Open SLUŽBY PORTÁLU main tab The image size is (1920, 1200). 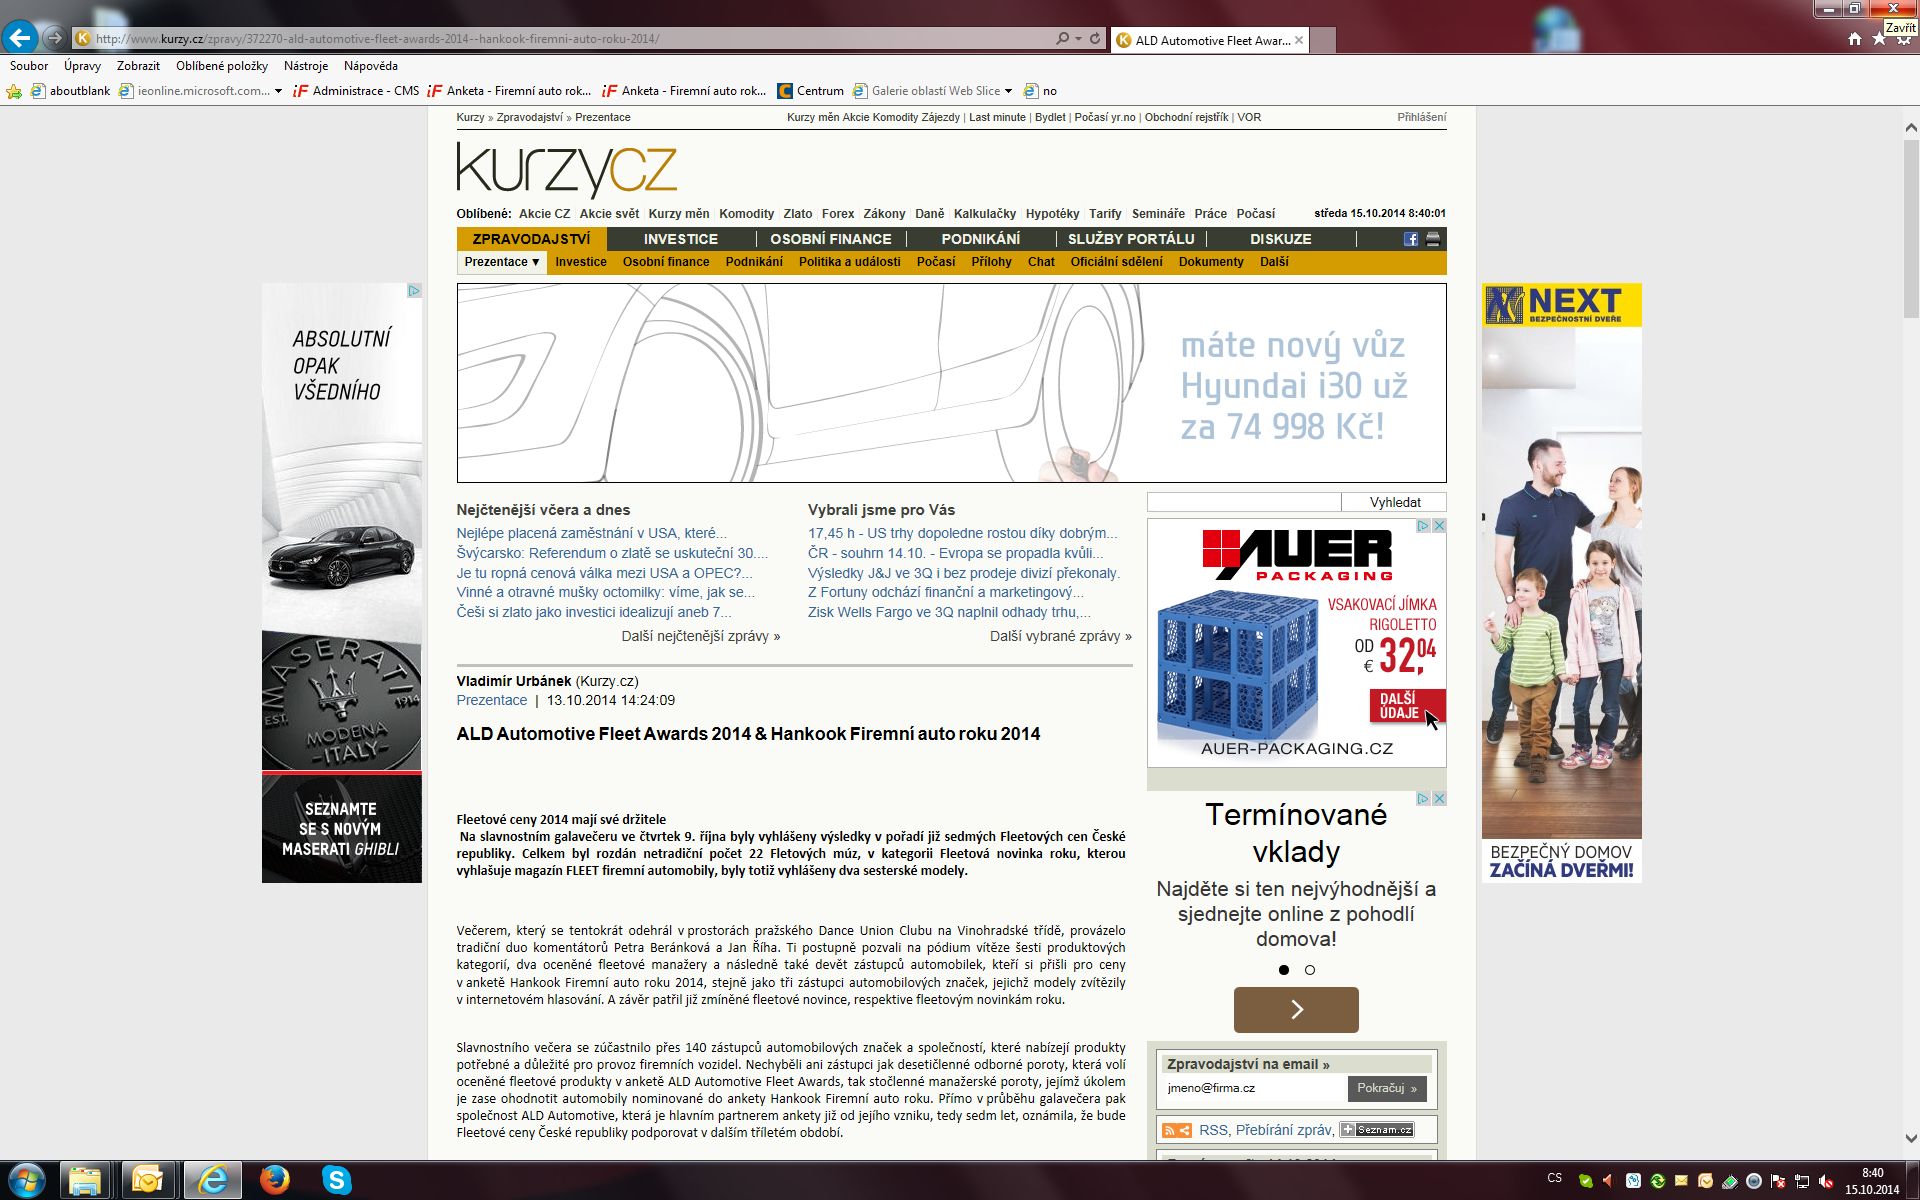(x=1131, y=239)
